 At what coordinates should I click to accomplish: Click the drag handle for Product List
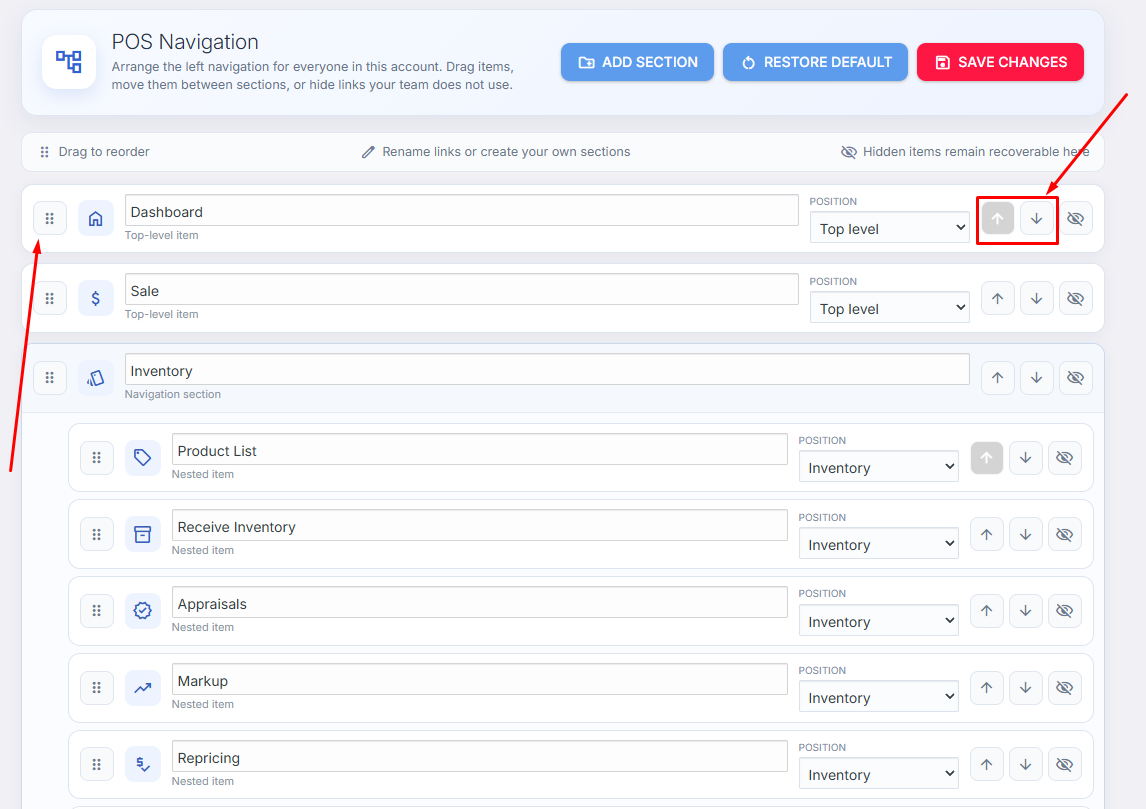tap(96, 458)
